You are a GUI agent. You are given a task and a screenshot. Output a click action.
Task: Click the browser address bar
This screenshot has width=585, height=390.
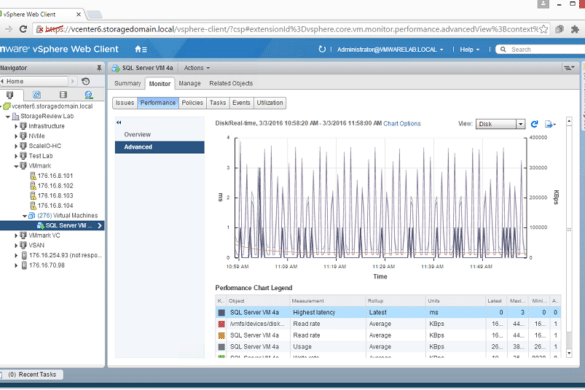pyautogui.click(x=291, y=29)
